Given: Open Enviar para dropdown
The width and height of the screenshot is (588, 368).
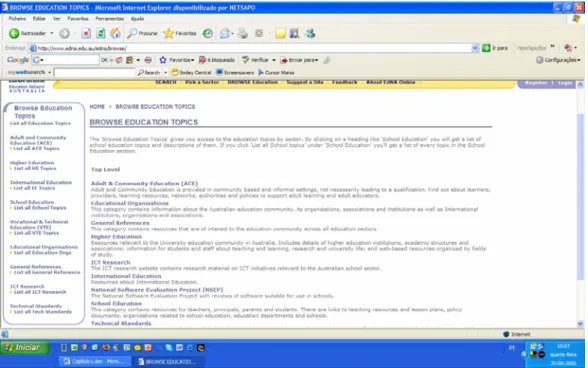Looking at the screenshot, I should click(x=300, y=60).
